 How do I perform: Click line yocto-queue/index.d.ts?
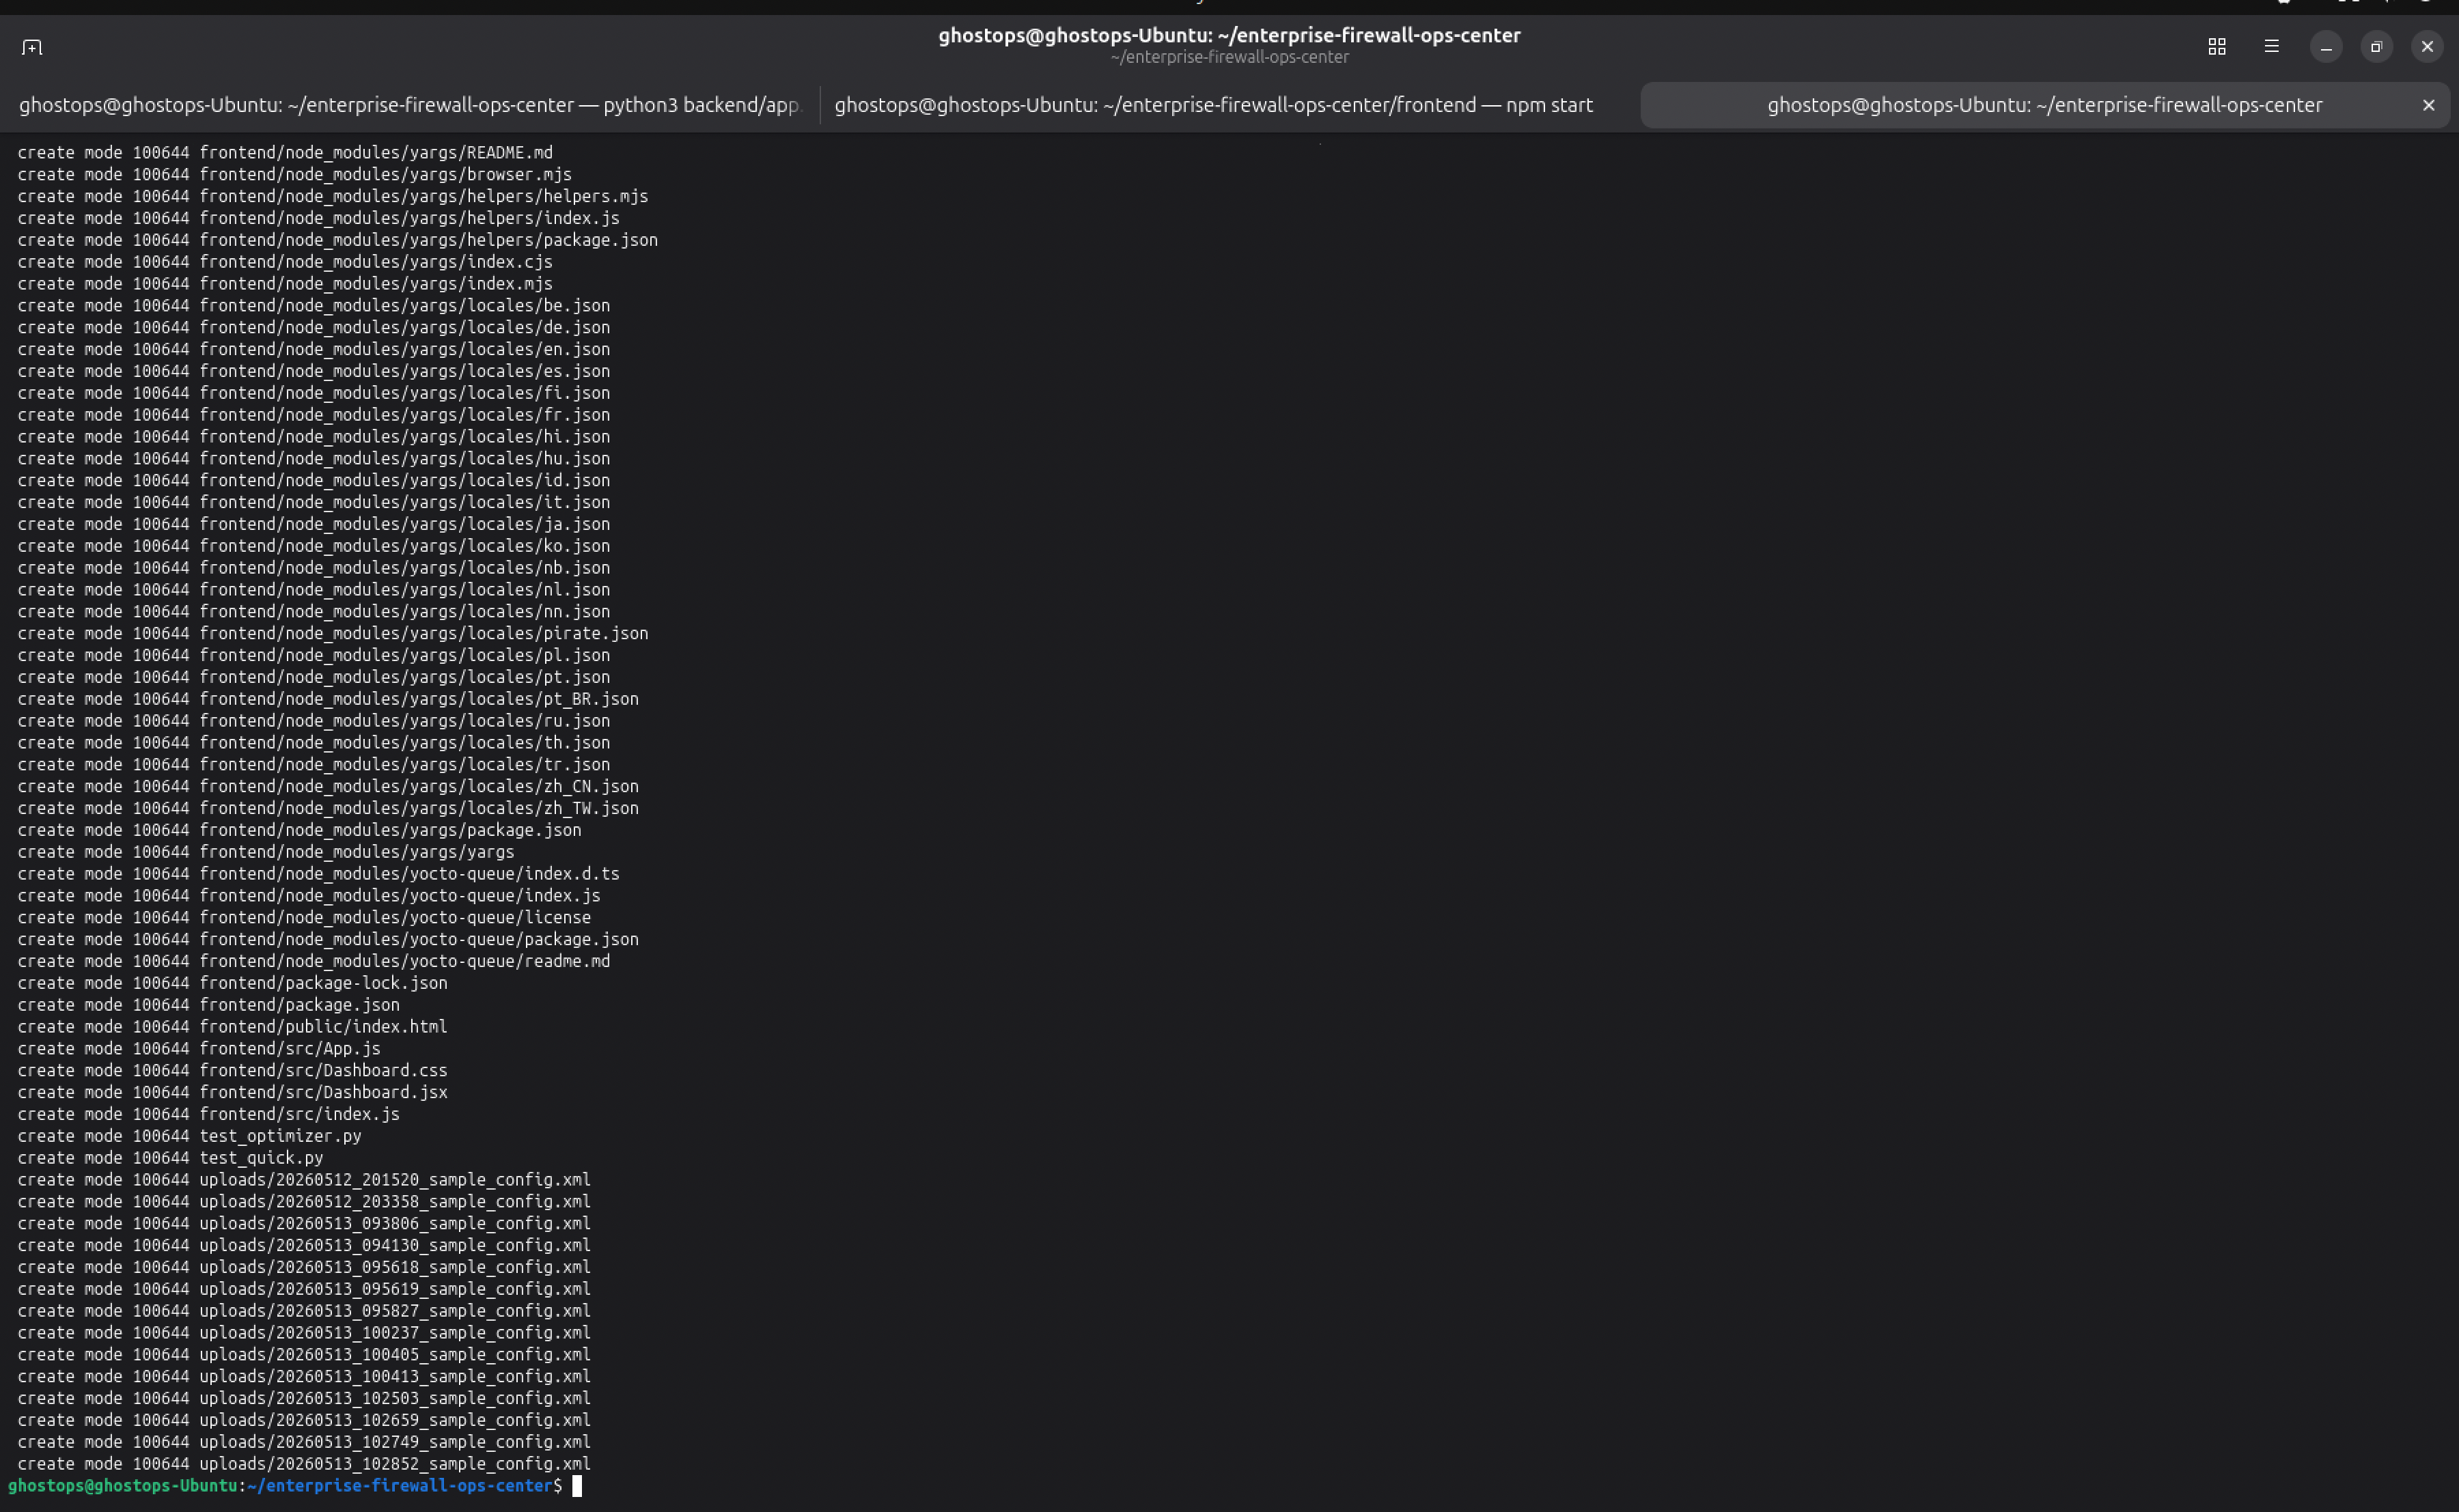tap(319, 874)
